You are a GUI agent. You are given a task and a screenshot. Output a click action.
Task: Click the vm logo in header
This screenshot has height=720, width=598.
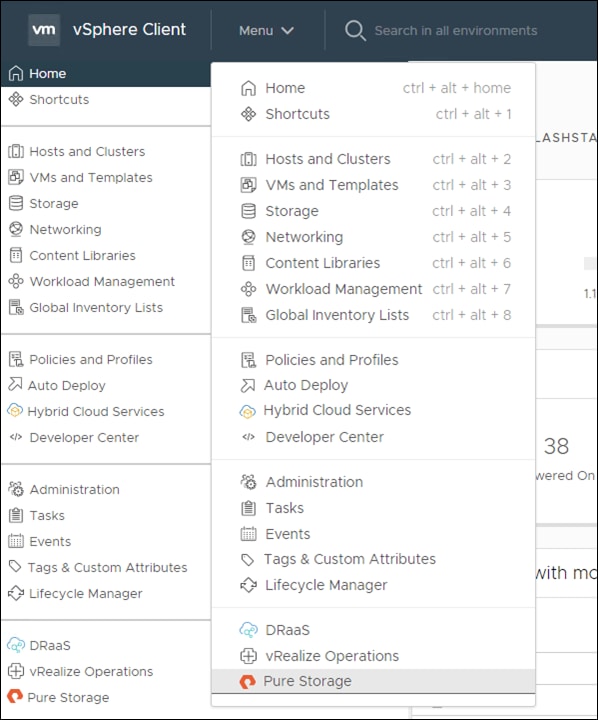(44, 30)
